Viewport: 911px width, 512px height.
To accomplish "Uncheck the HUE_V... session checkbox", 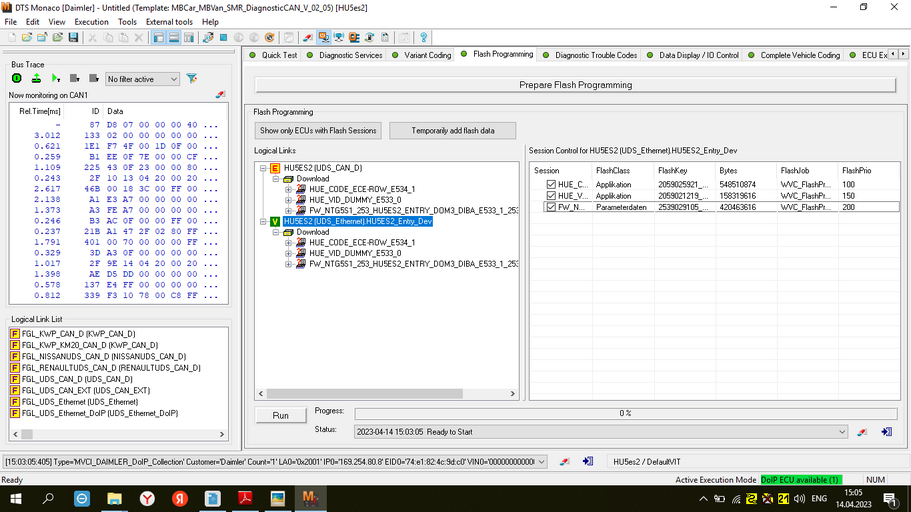I will (x=551, y=196).
